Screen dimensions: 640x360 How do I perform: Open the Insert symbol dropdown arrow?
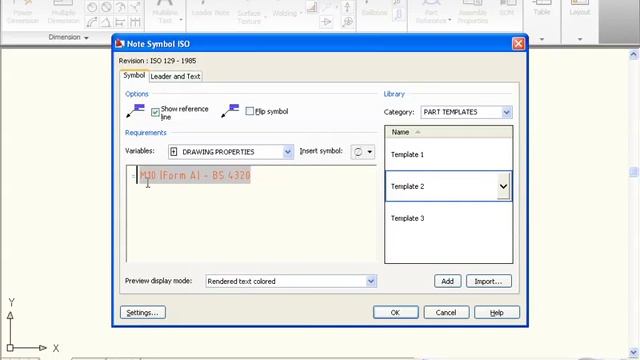click(x=369, y=152)
